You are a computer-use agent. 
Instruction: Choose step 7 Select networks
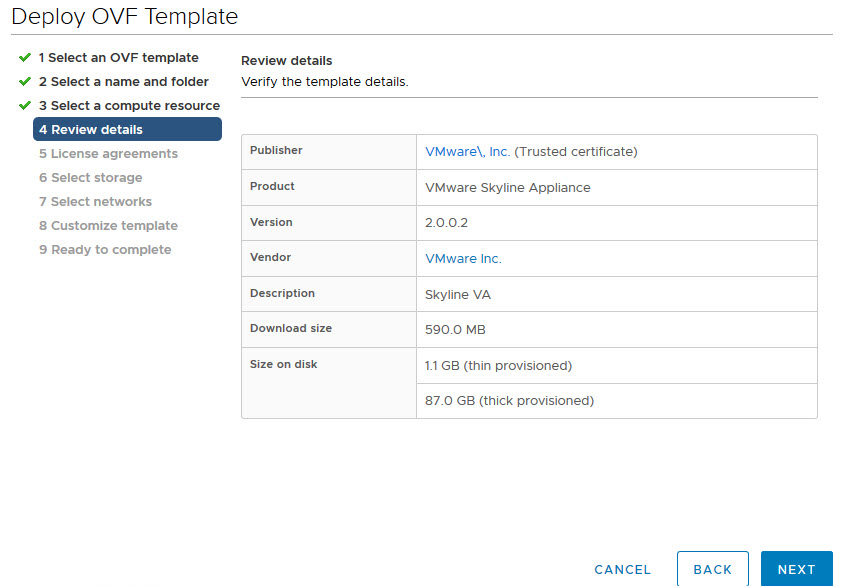pos(95,202)
